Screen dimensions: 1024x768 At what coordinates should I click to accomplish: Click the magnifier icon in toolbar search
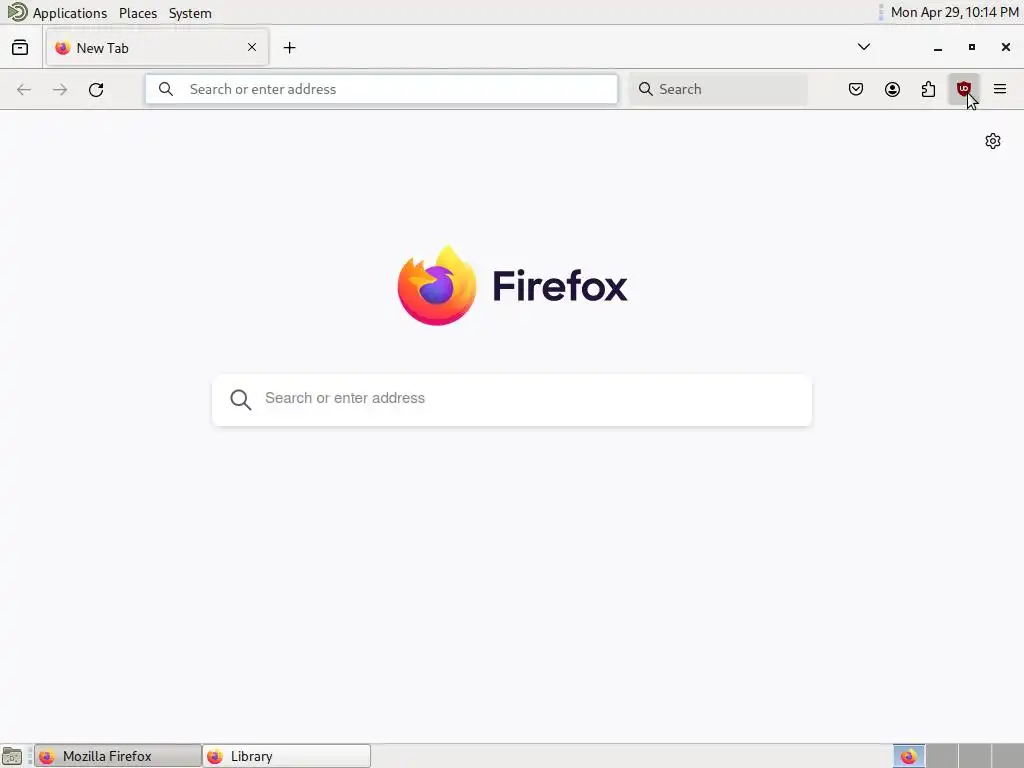[x=645, y=89]
